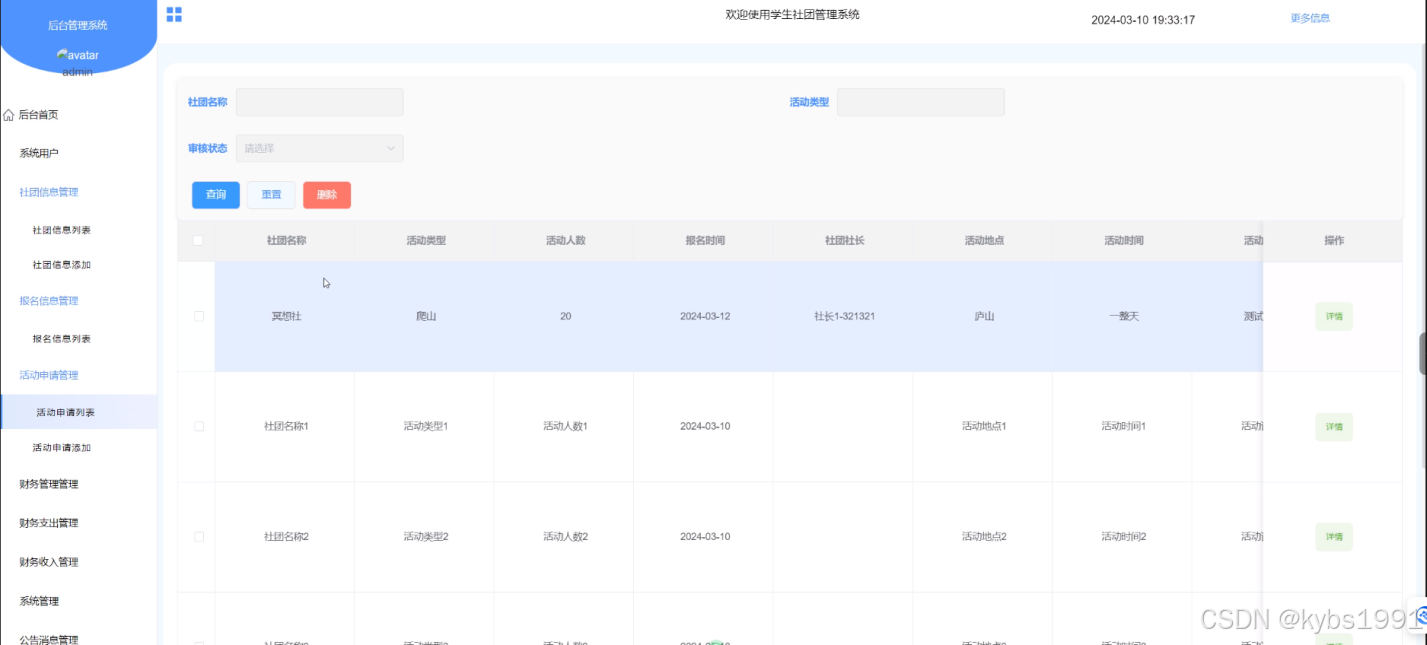Viewport: 1427px width, 645px height.
Task: Click the 2024-03-10 19:33:17 timestamp
Action: (x=1143, y=20)
